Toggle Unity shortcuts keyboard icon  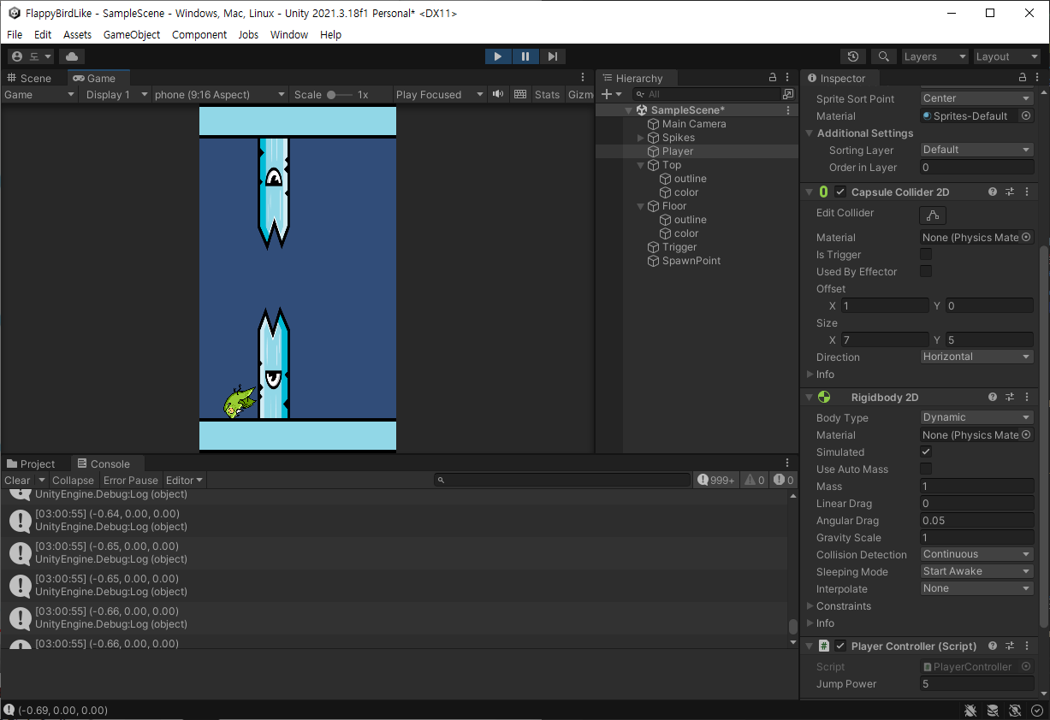pyautogui.click(x=520, y=94)
